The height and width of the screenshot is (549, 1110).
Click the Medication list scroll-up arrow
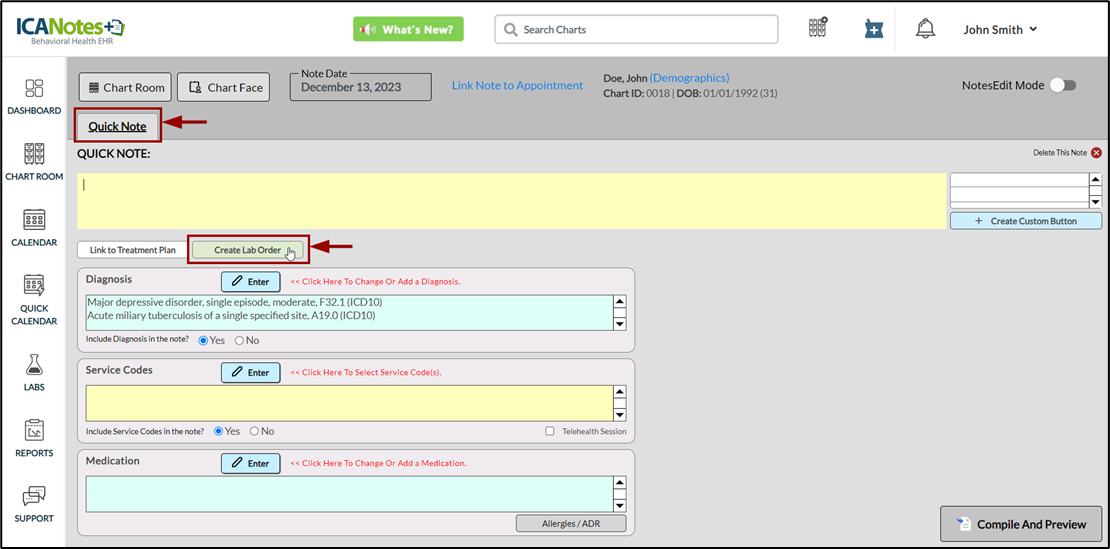[619, 482]
